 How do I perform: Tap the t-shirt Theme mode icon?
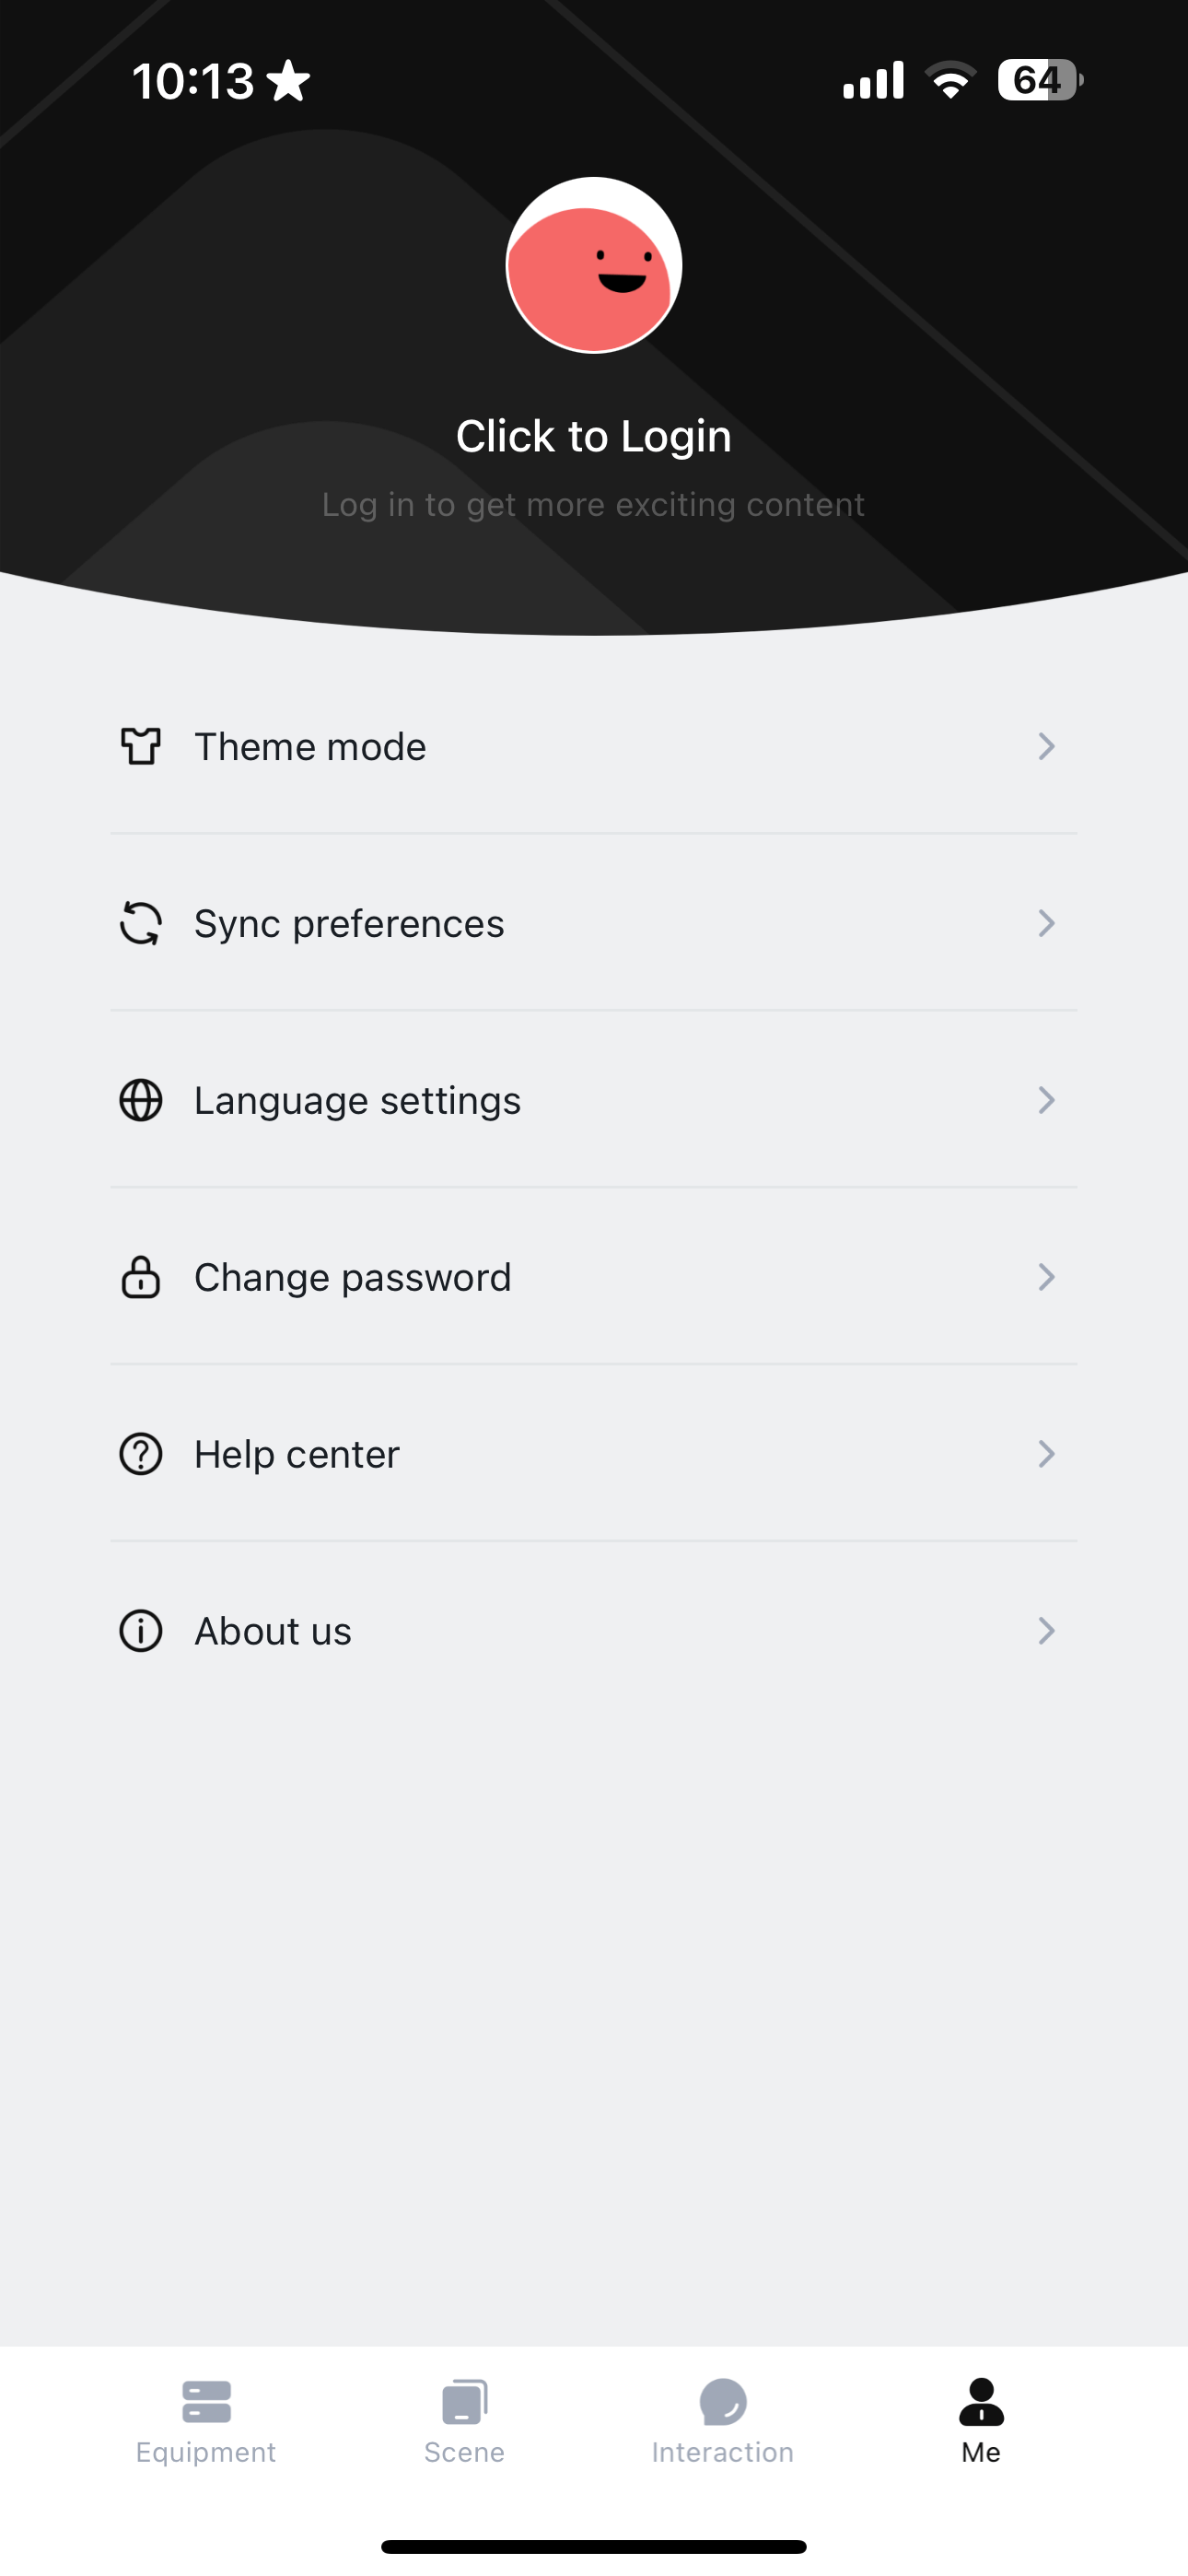point(141,746)
